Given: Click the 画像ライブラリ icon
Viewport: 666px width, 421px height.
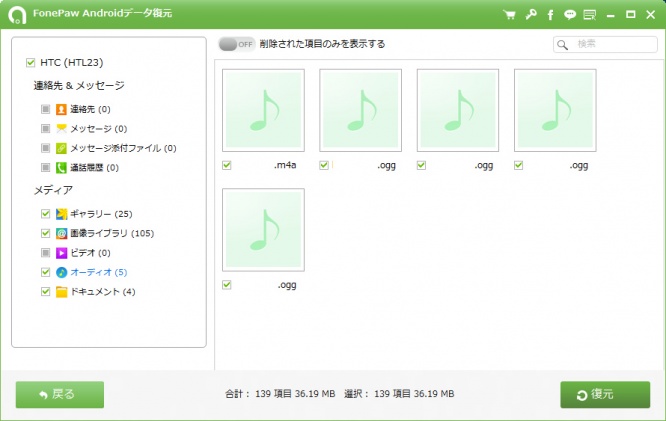Looking at the screenshot, I should point(61,233).
